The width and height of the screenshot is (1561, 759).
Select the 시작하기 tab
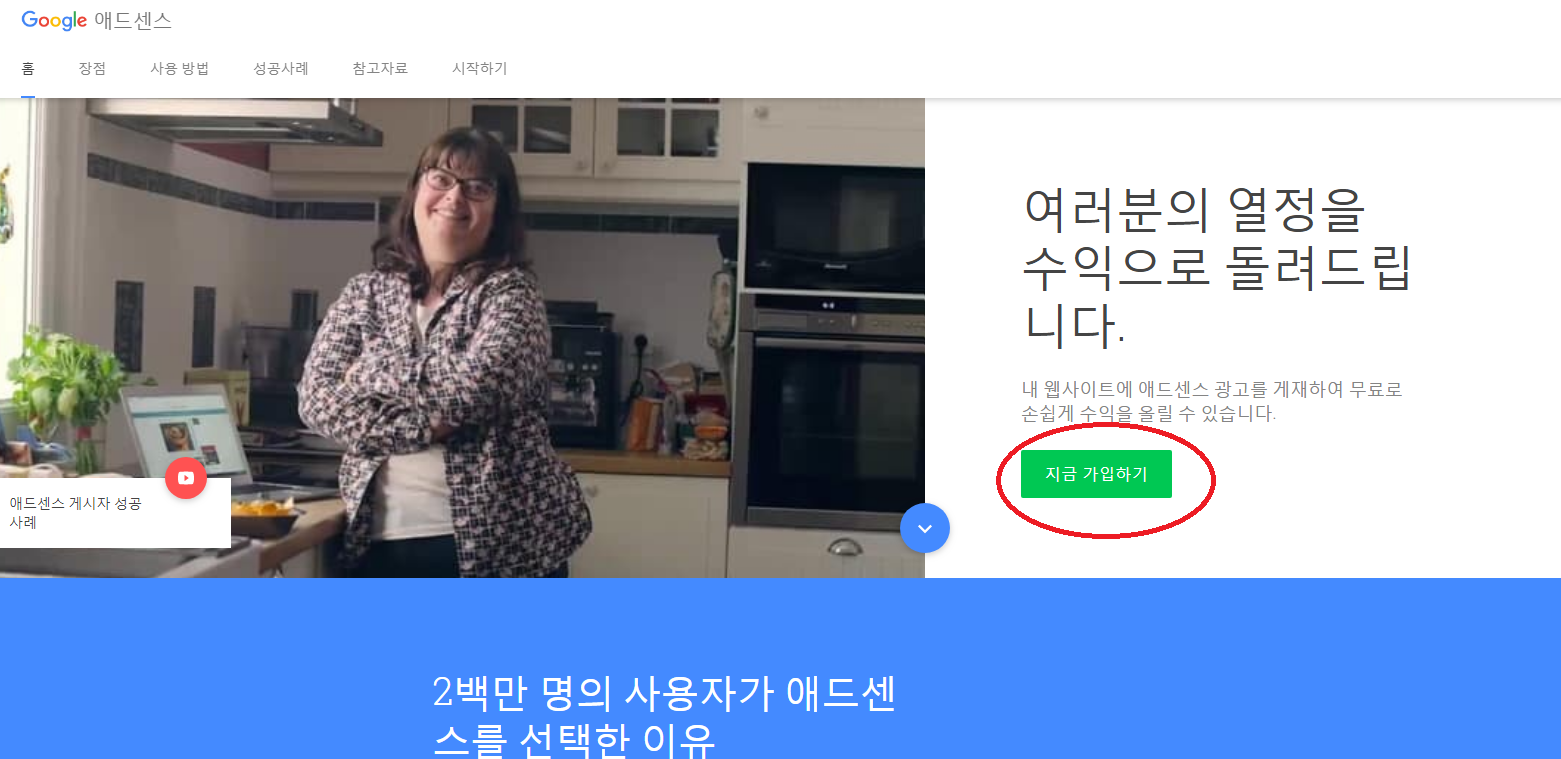coord(480,69)
